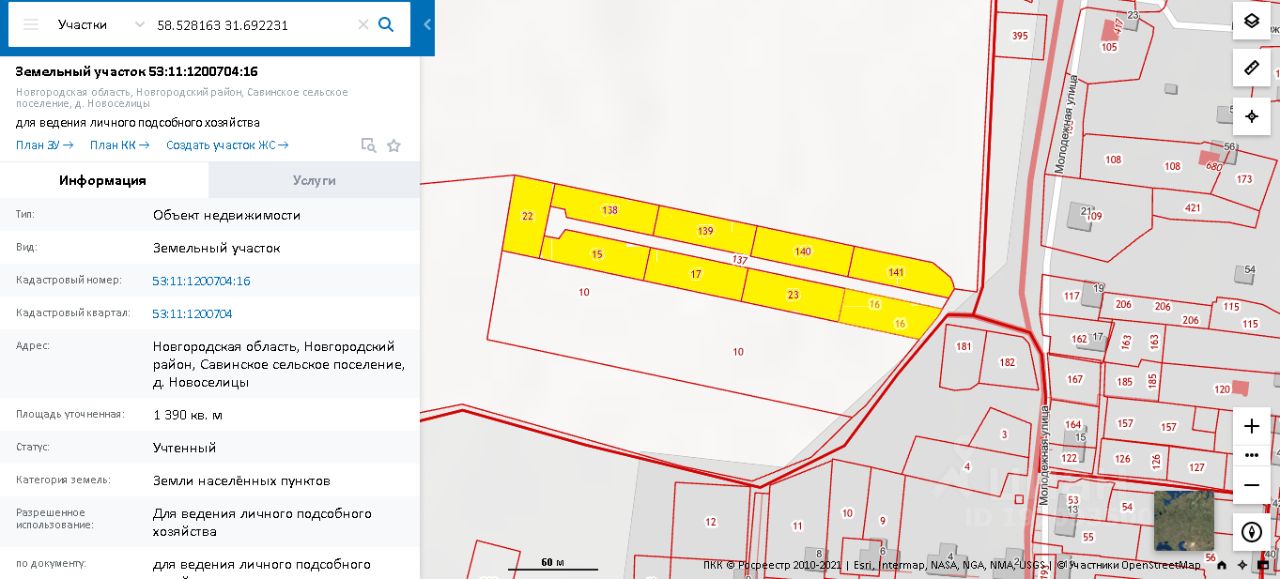Screen dimensions: 1280x579
Task: Click the Учтенный status value
Action: 185,448
